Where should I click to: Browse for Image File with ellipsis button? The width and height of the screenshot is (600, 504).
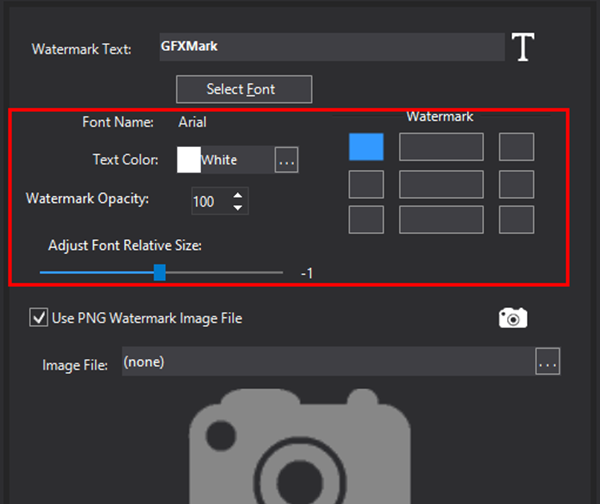point(548,361)
